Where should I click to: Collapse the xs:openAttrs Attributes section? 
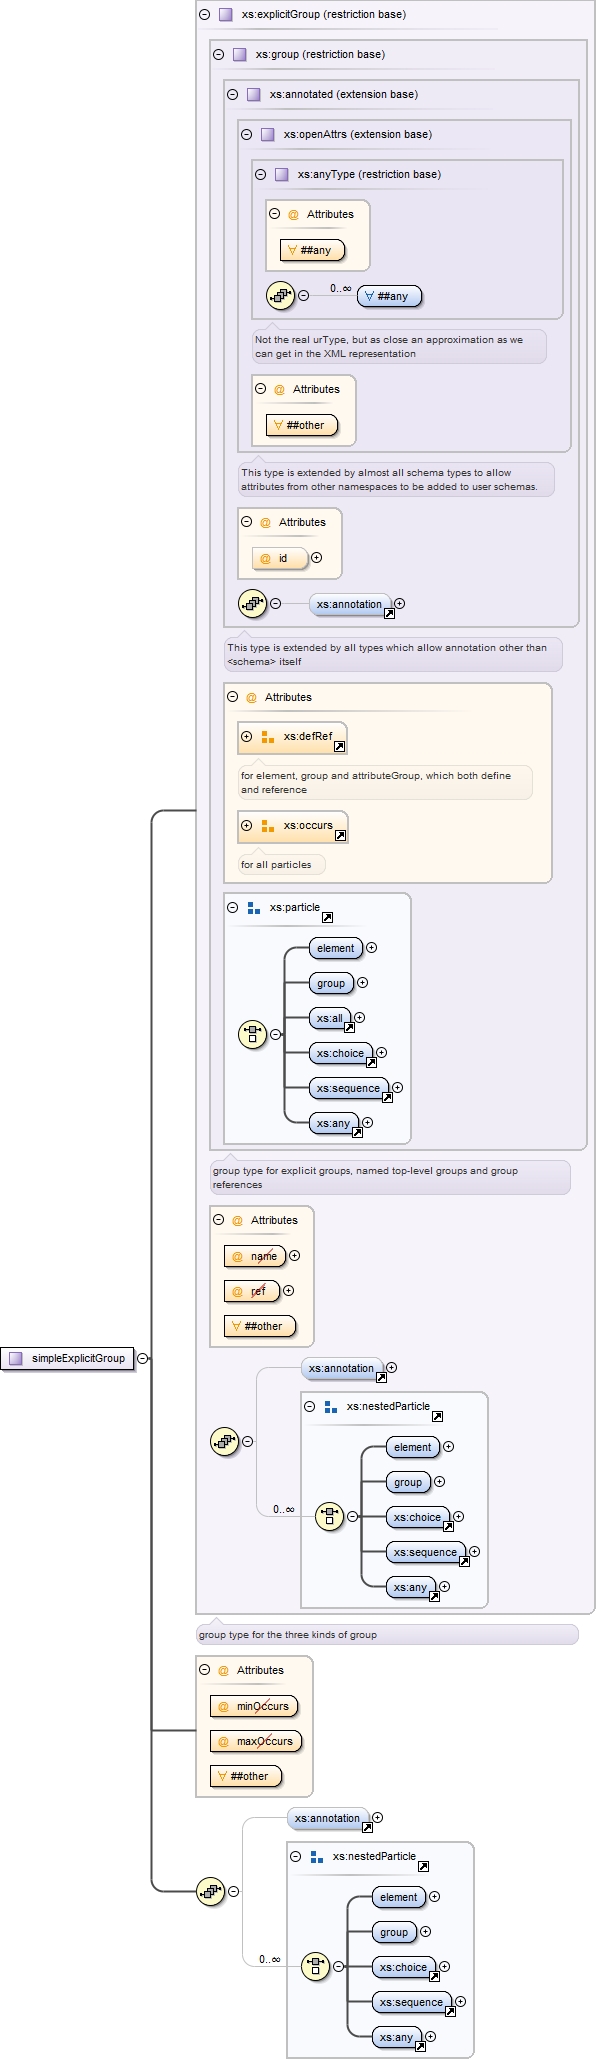coord(261,389)
